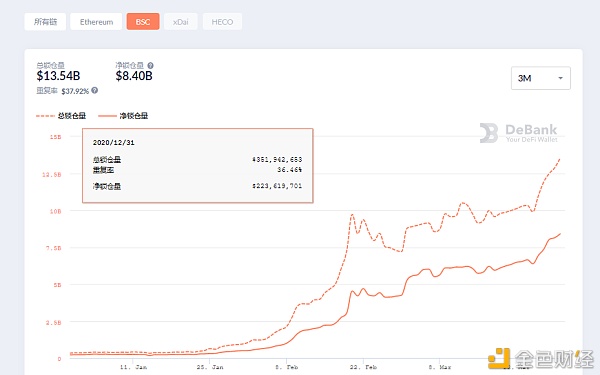
Task: Select the BSC chain tab
Action: 143,22
